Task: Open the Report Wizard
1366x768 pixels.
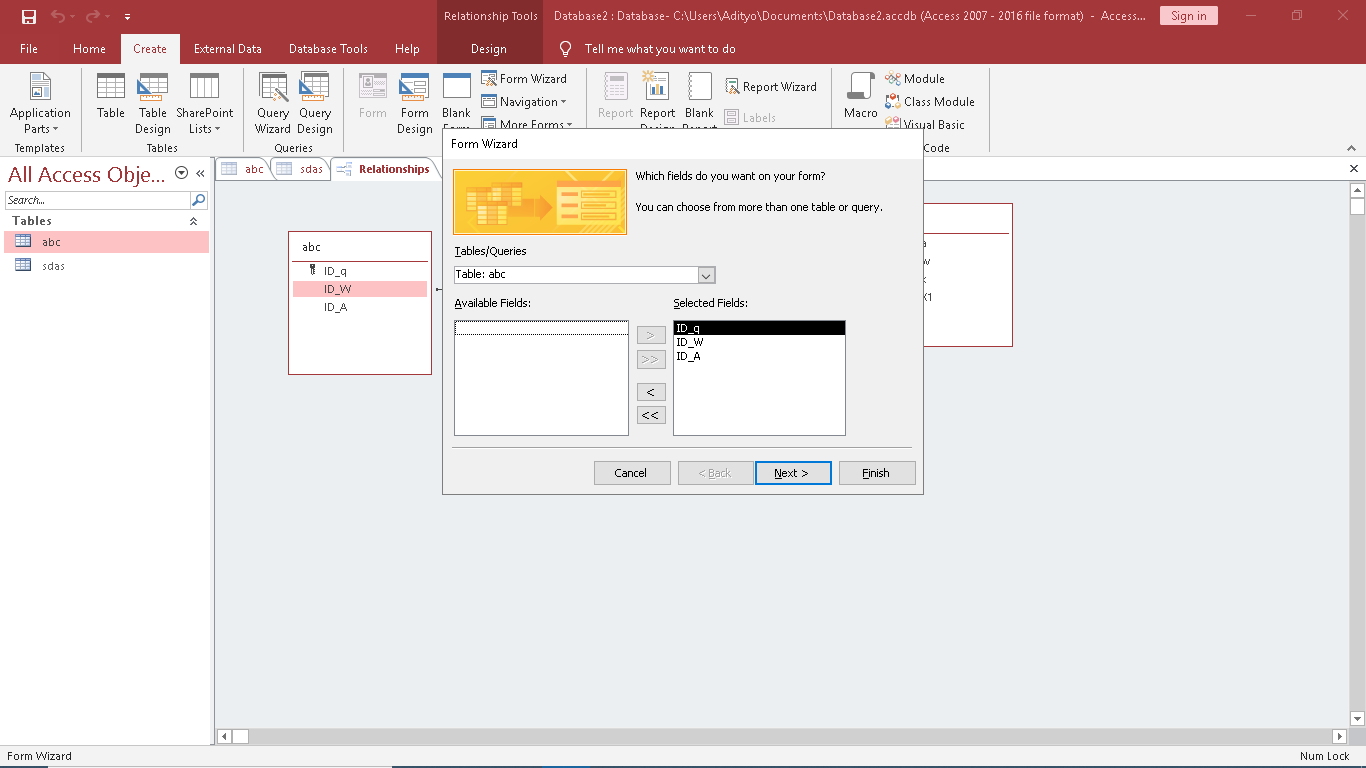Action: 771,87
